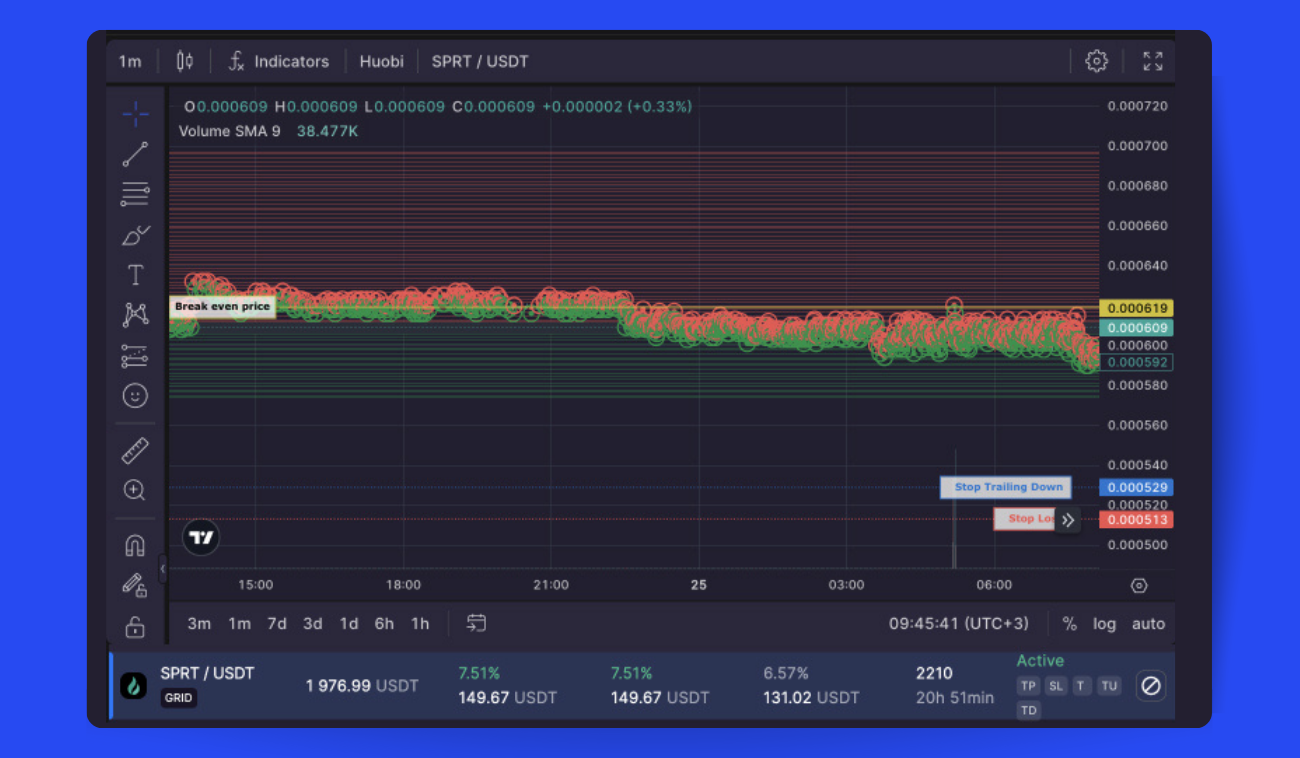The width and height of the screenshot is (1300, 758).
Task: Select the text annotation tool
Action: [x=136, y=275]
